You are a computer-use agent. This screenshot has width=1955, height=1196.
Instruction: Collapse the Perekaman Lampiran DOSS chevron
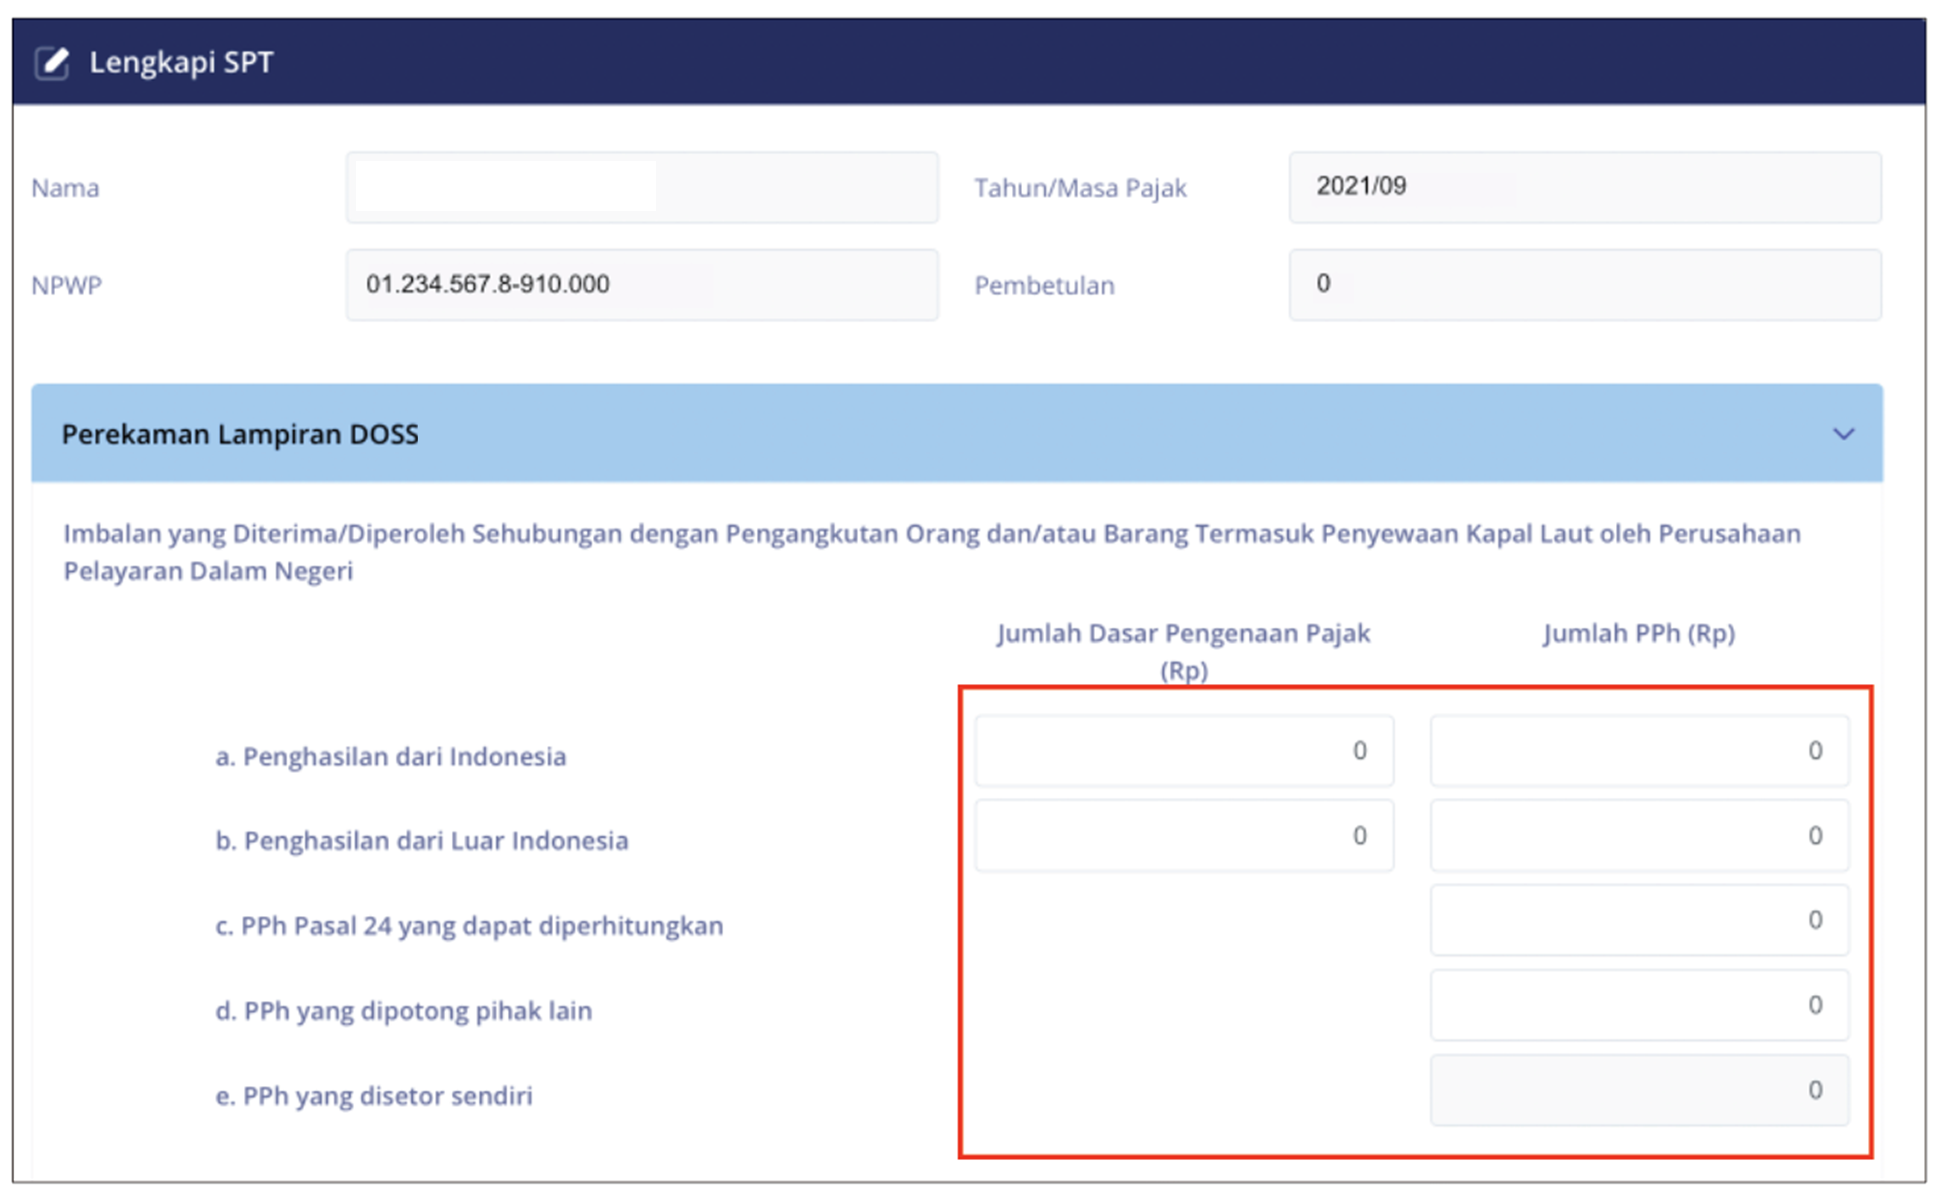pos(1843,434)
